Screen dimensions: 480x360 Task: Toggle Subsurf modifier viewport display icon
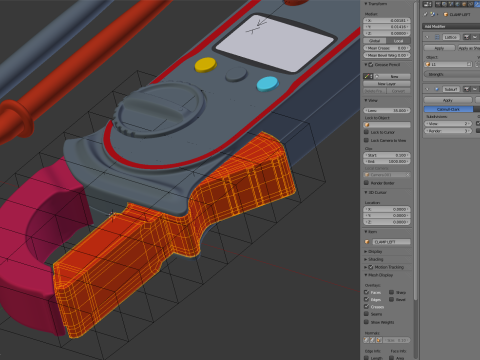(475, 89)
